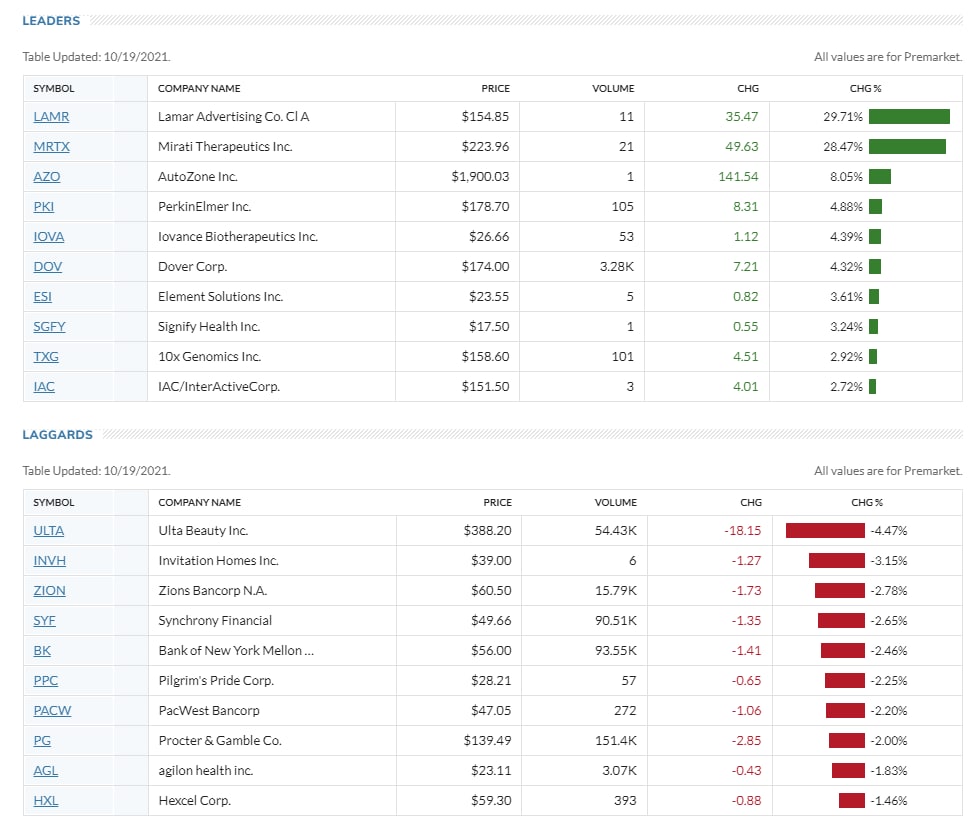Image resolution: width=976 pixels, height=831 pixels.
Task: Open the SYF ticker link
Action: [44, 621]
